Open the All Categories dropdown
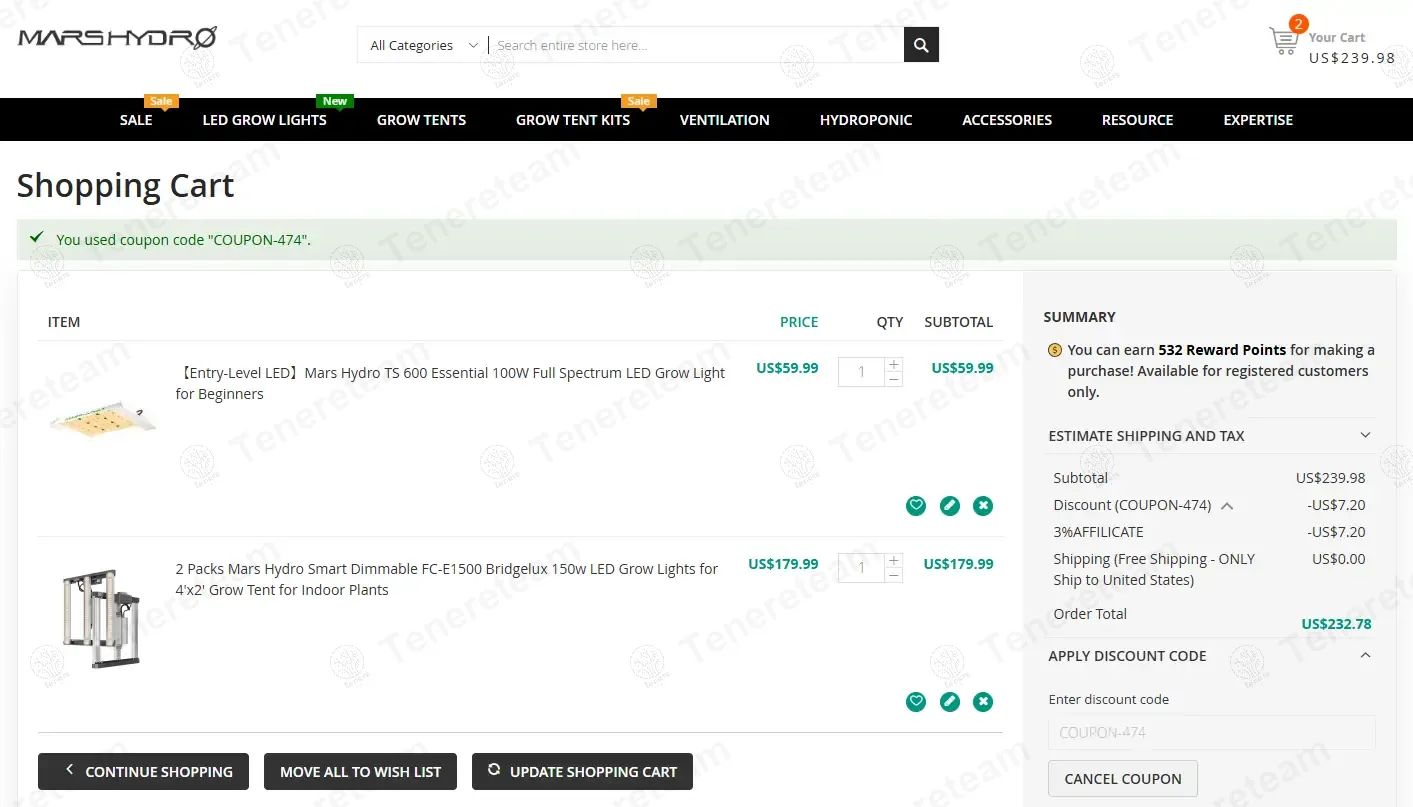The width and height of the screenshot is (1413, 807). (x=423, y=45)
